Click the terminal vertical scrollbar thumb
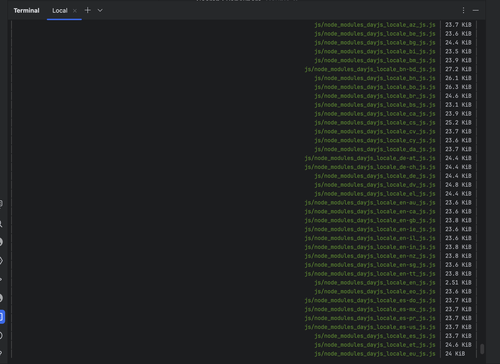500x364 pixels. [482, 349]
